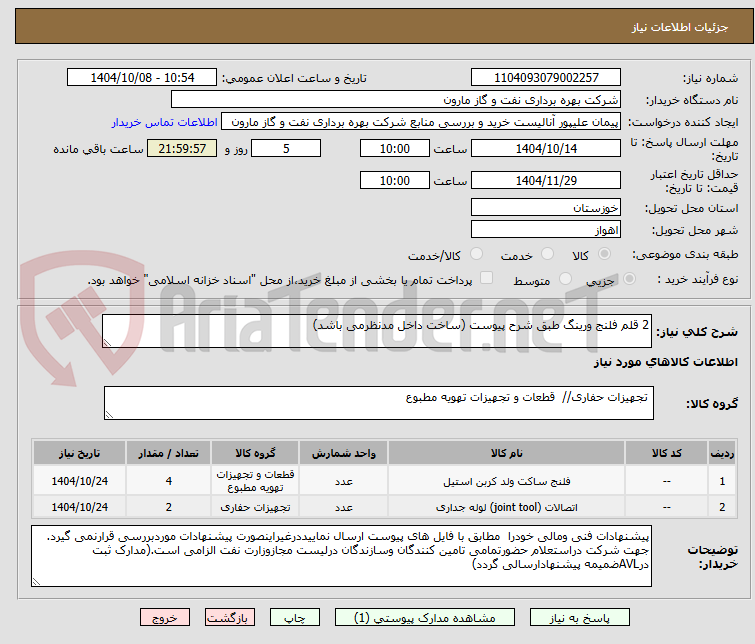The image size is (755, 644).
Task: Click the چاپ print button
Action: [x=295, y=618]
